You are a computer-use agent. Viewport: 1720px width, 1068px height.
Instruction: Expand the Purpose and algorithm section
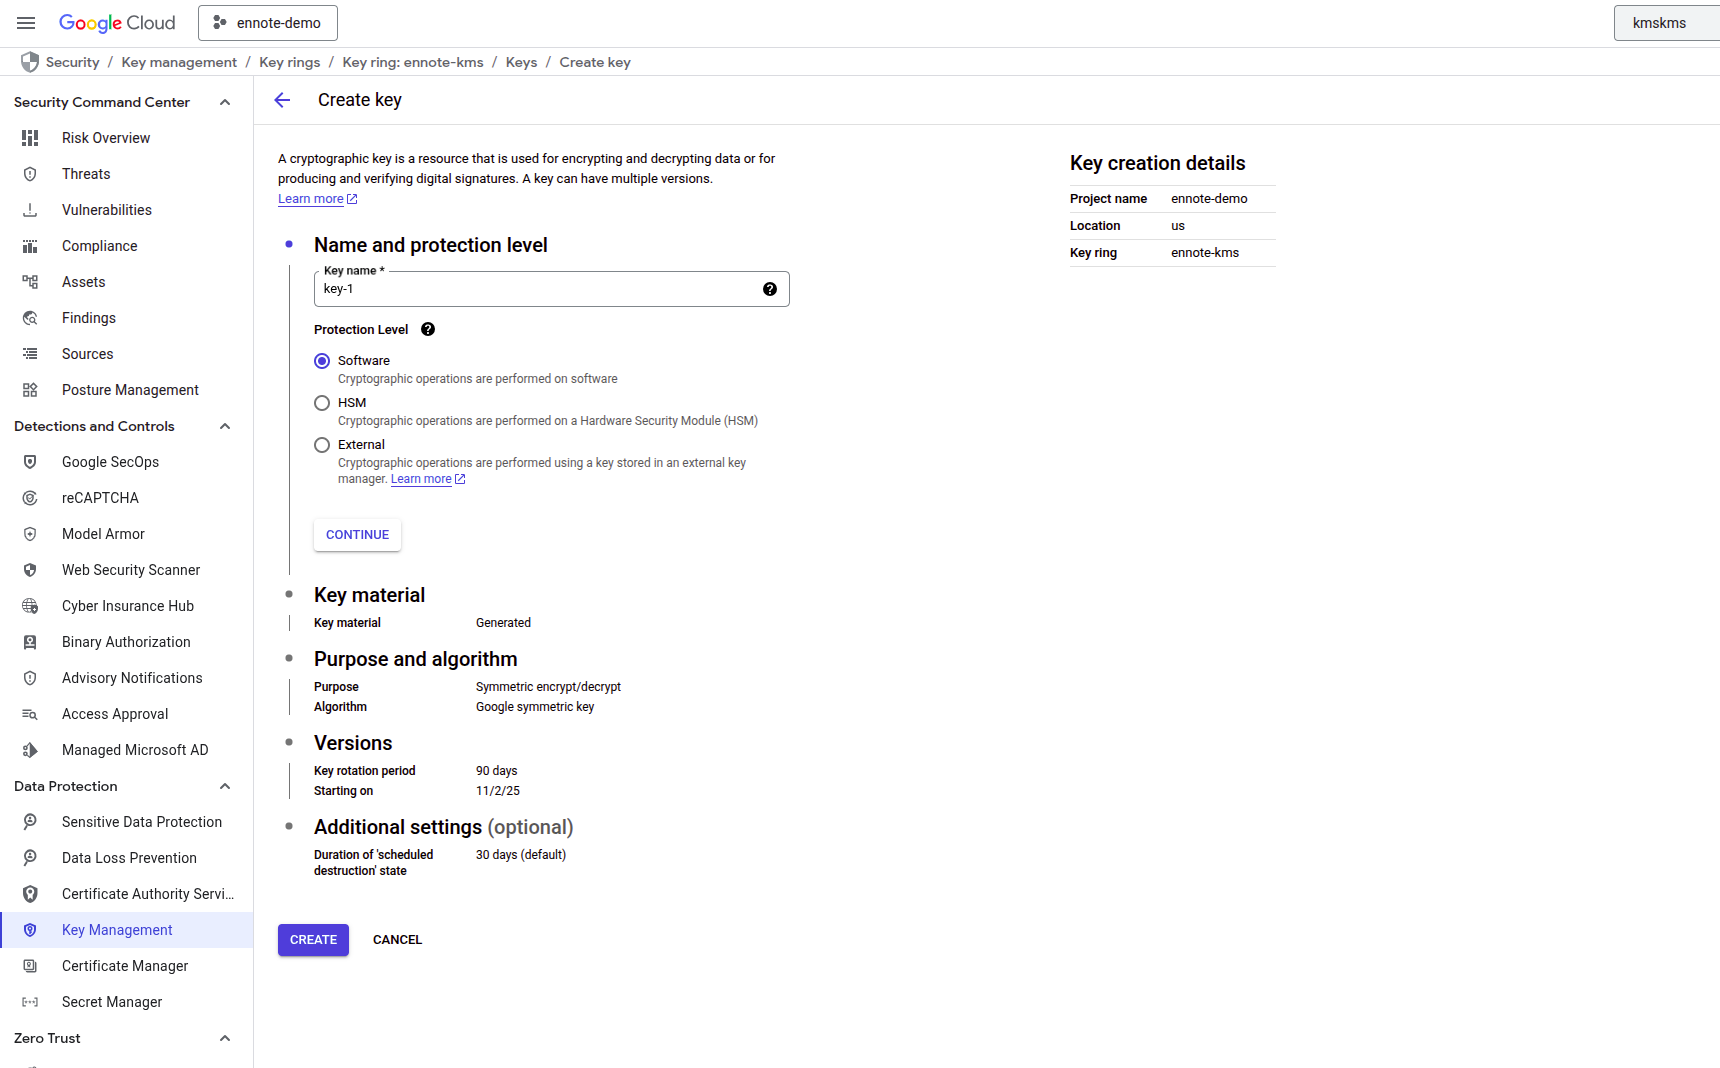(x=415, y=659)
